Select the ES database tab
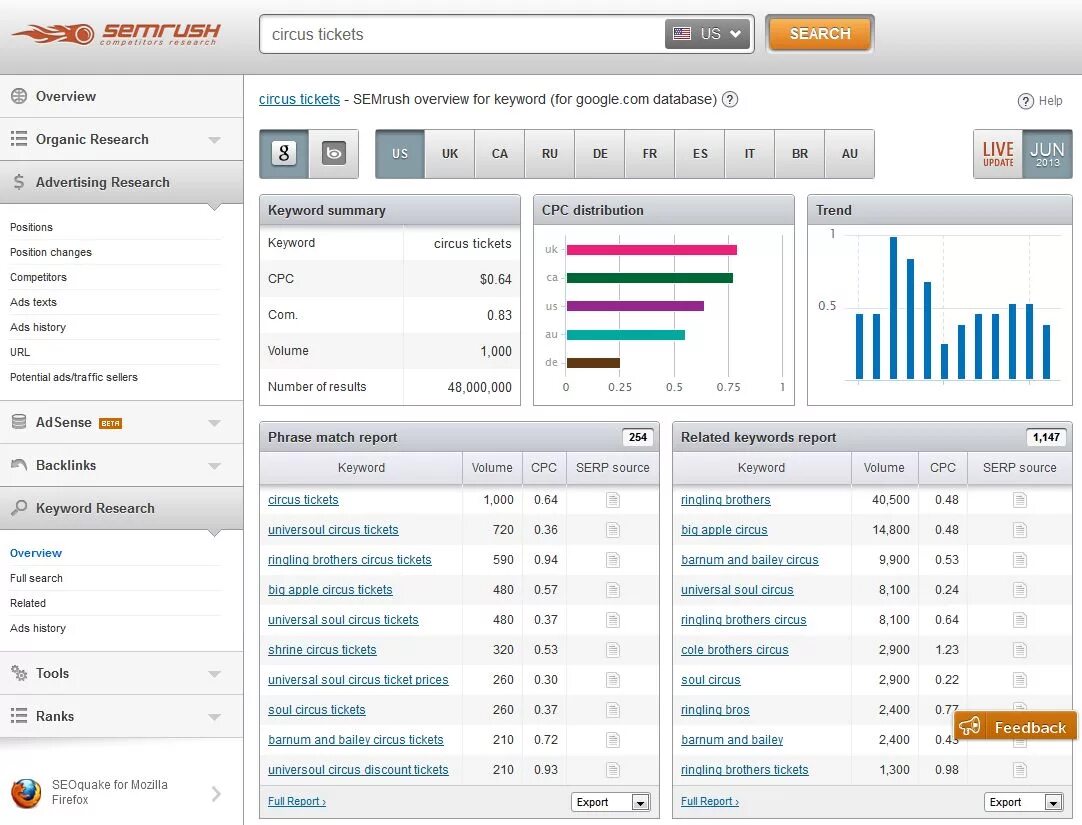Screen dimensions: 1082x825 [700, 154]
